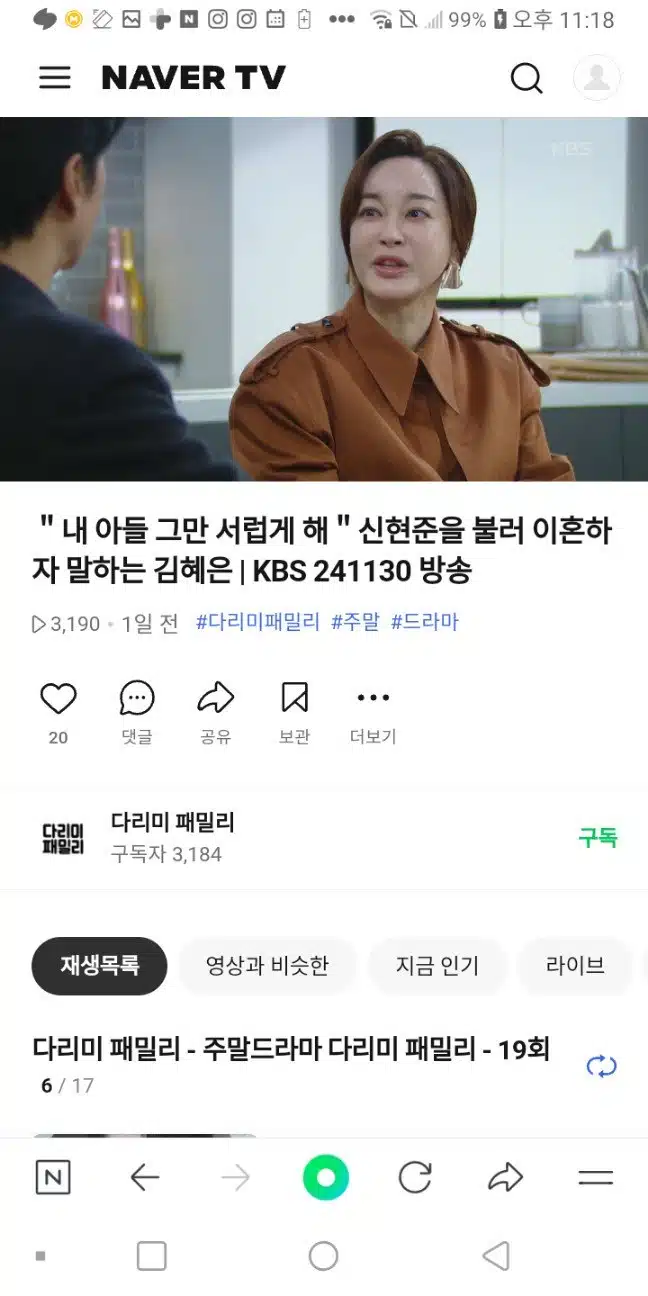Open the hamburger menu next to NAVER TV

coord(55,78)
